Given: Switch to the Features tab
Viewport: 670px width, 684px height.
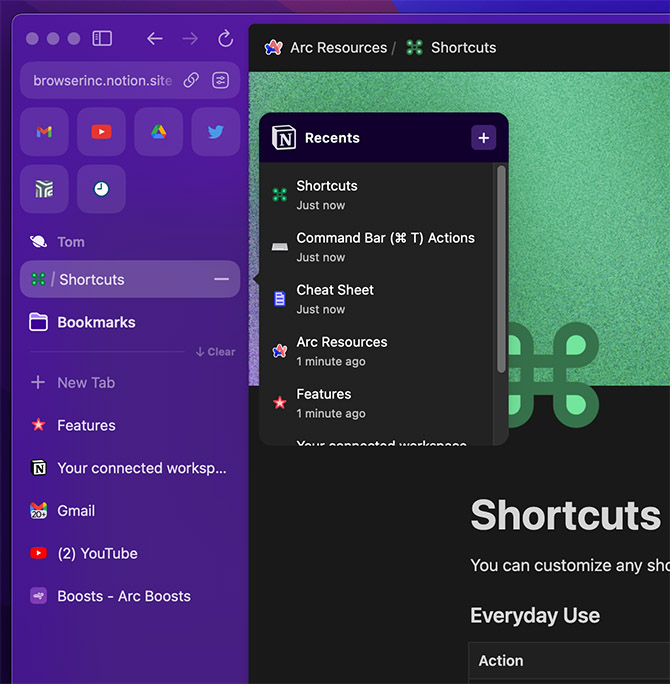Looking at the screenshot, I should coord(130,425).
